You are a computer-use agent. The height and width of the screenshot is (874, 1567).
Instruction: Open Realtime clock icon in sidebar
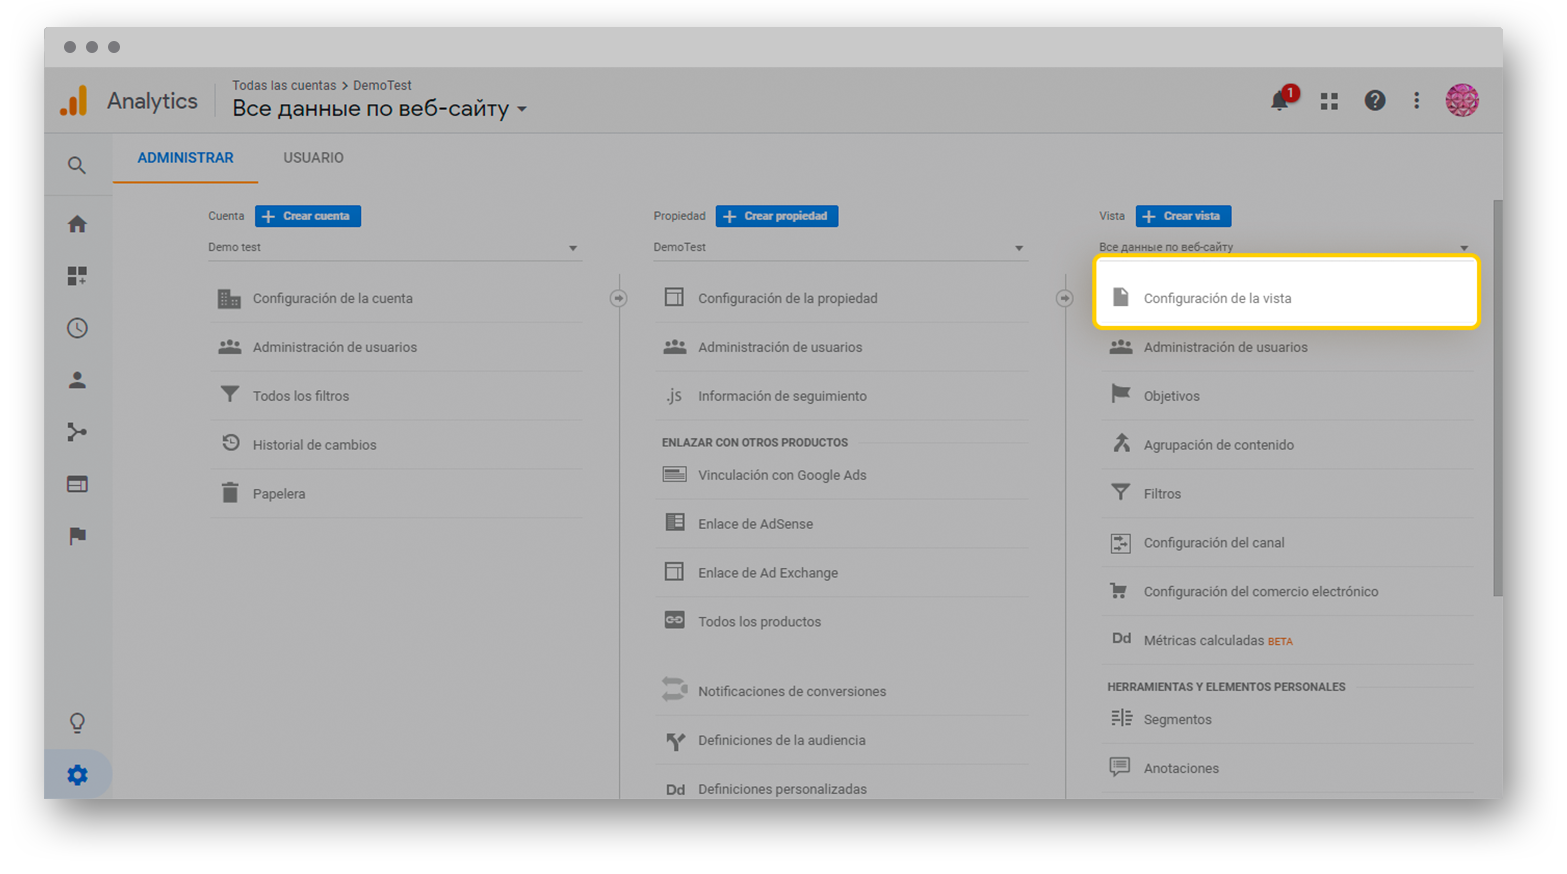click(77, 328)
